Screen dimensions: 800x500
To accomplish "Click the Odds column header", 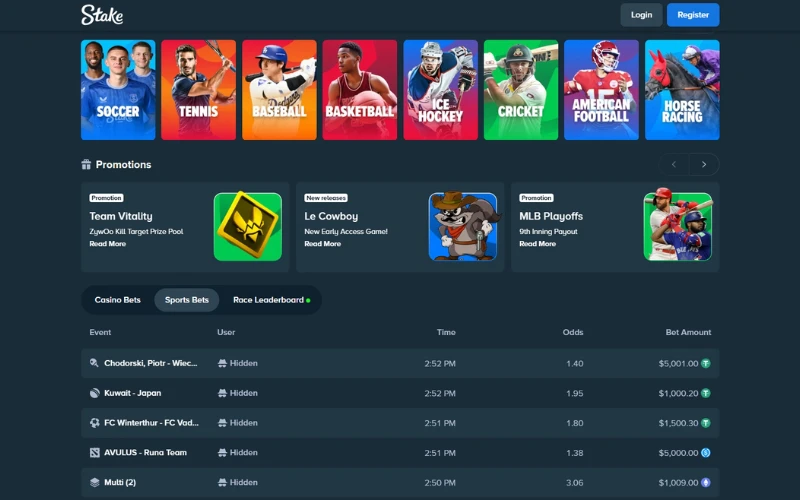I will tap(573, 332).
